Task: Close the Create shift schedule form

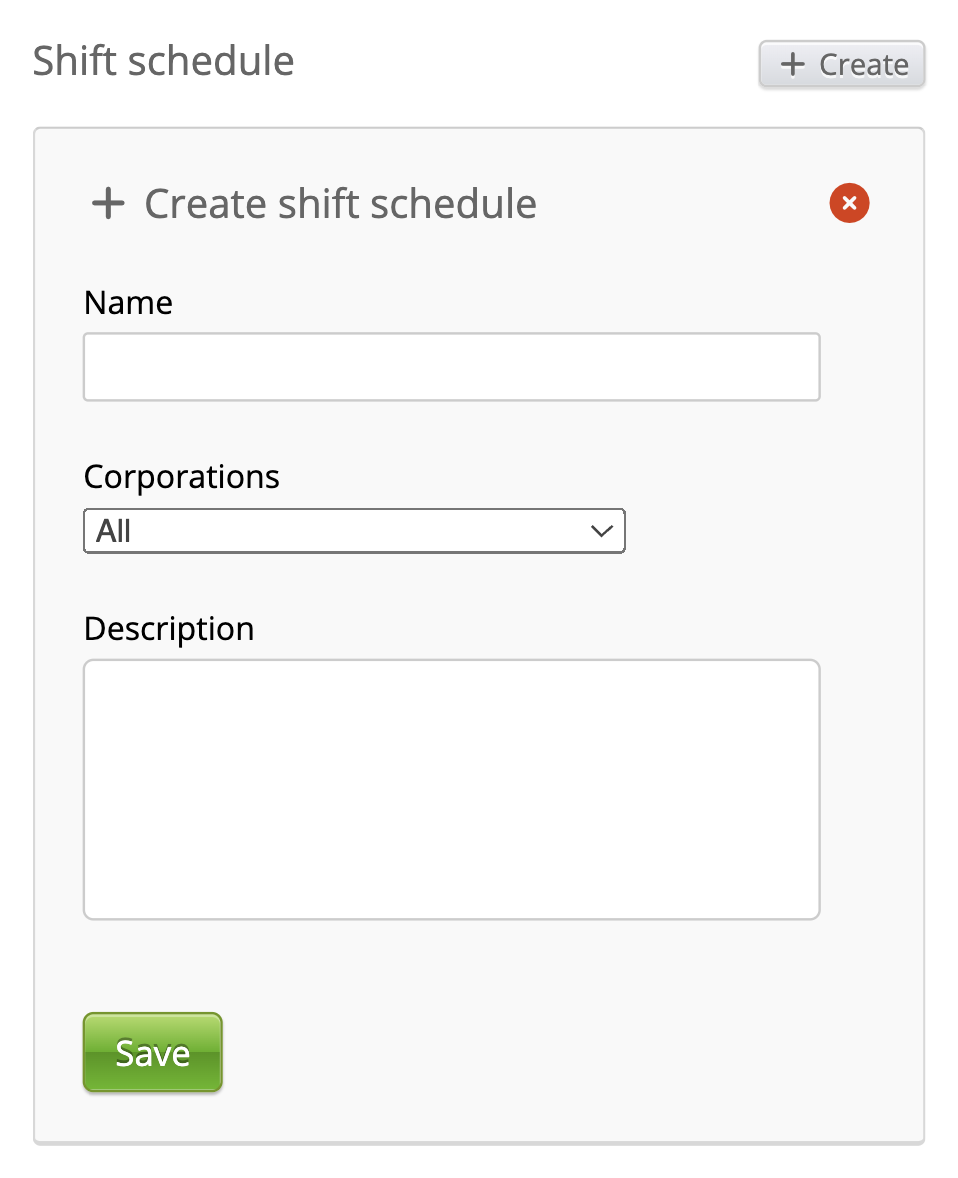Action: point(849,204)
